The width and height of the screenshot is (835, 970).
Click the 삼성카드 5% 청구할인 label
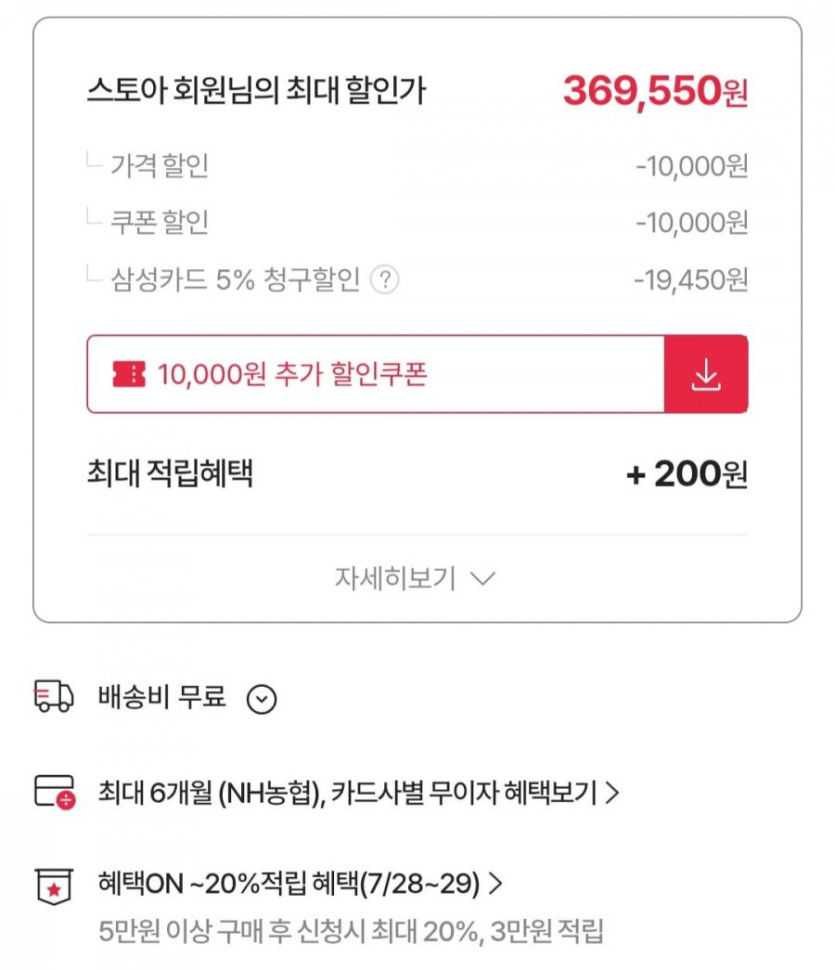coord(234,281)
